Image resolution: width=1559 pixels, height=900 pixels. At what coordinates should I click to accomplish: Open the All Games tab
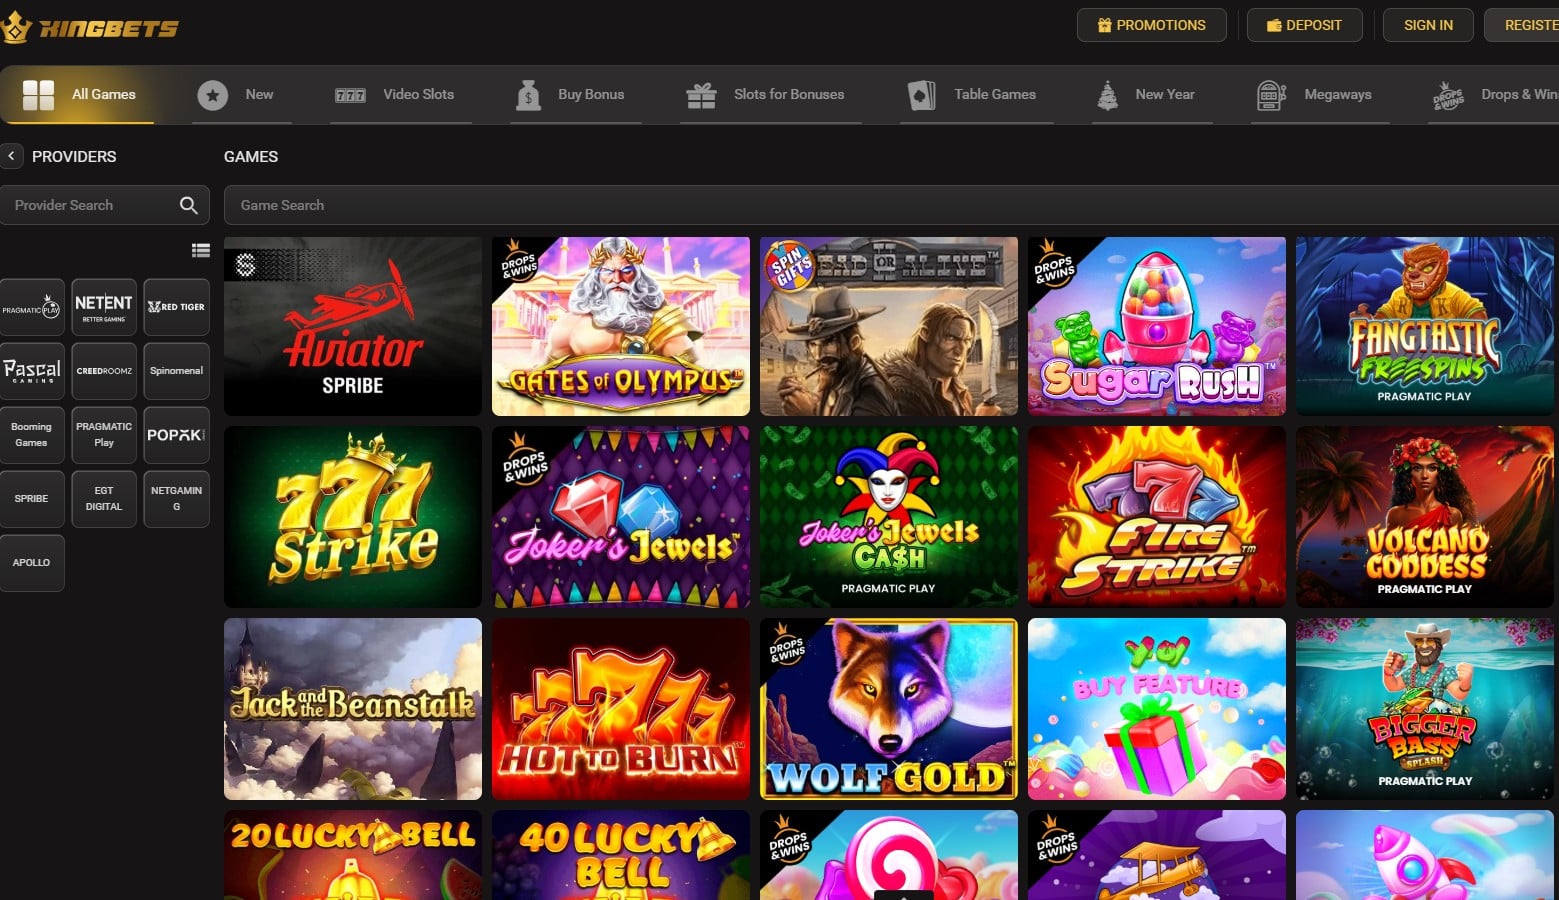click(x=78, y=95)
